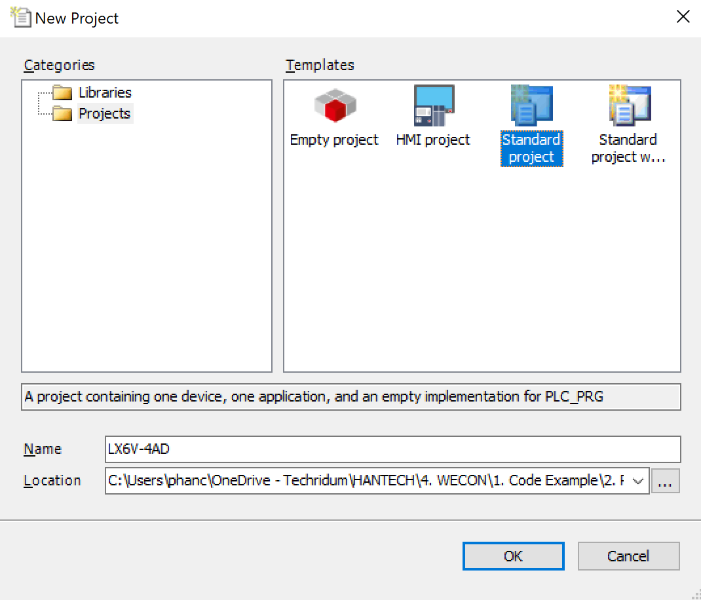Open the browse folder button (...)
The width and height of the screenshot is (701, 600).
(666, 481)
